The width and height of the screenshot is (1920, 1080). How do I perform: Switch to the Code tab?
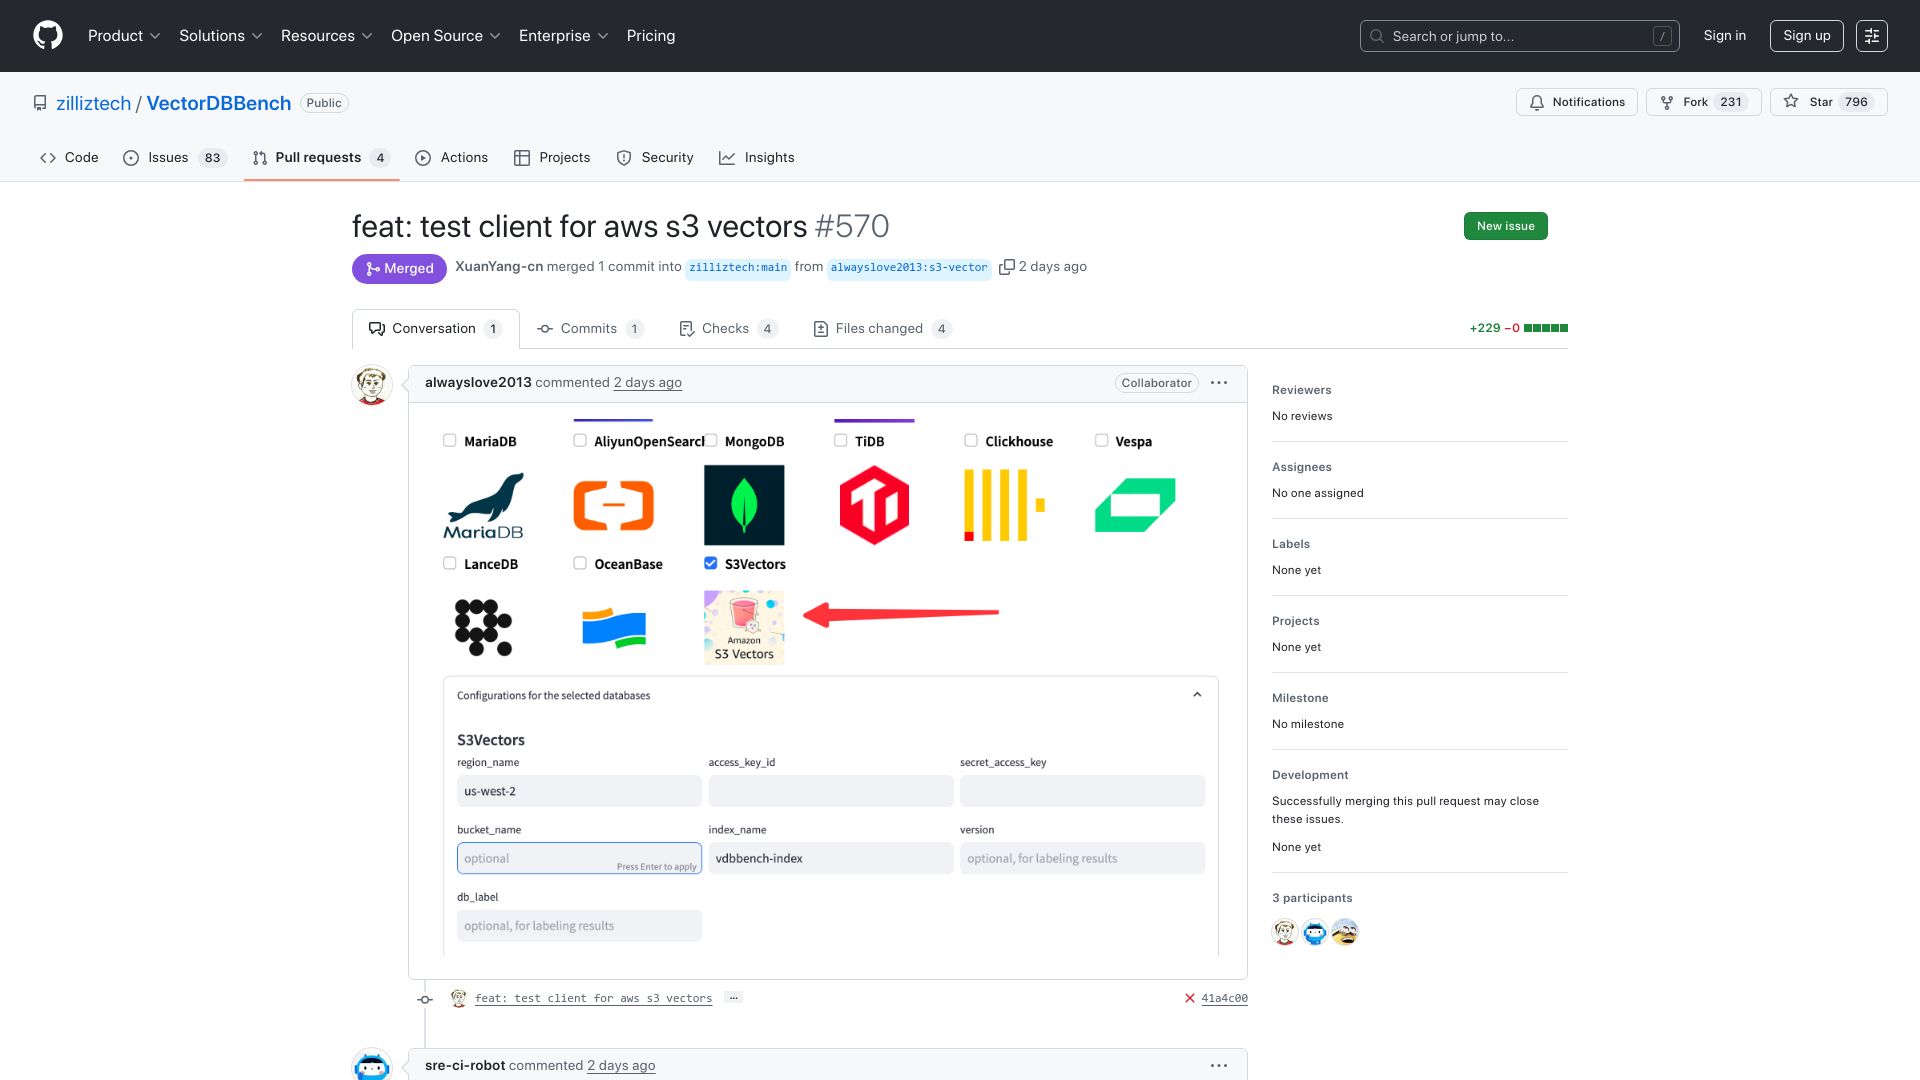[x=69, y=158]
